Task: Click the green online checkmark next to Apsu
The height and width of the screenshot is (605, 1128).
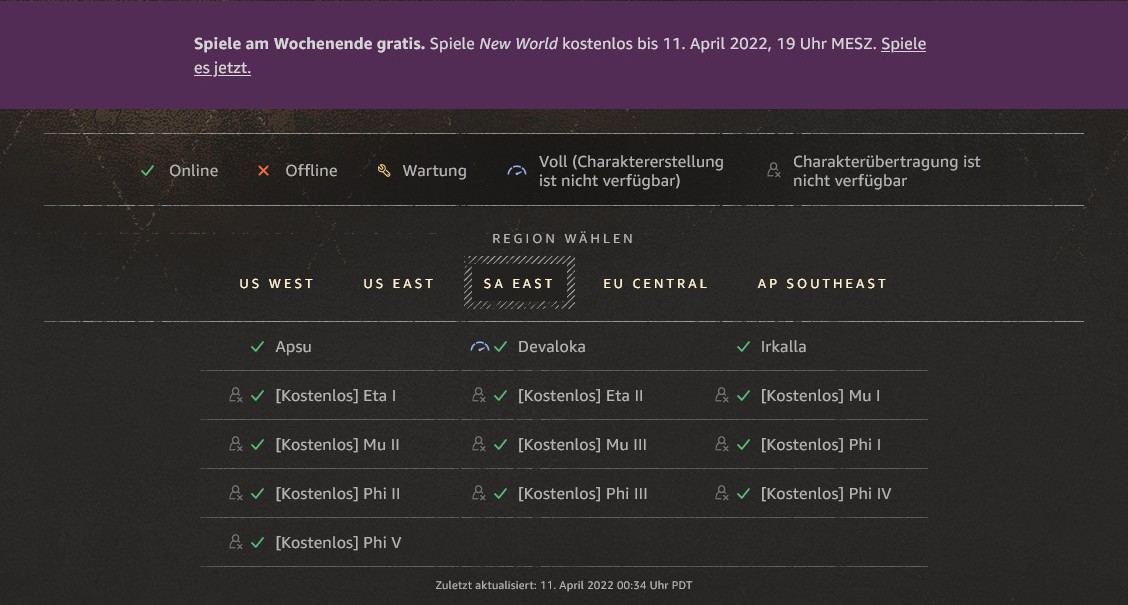Action: coord(257,347)
